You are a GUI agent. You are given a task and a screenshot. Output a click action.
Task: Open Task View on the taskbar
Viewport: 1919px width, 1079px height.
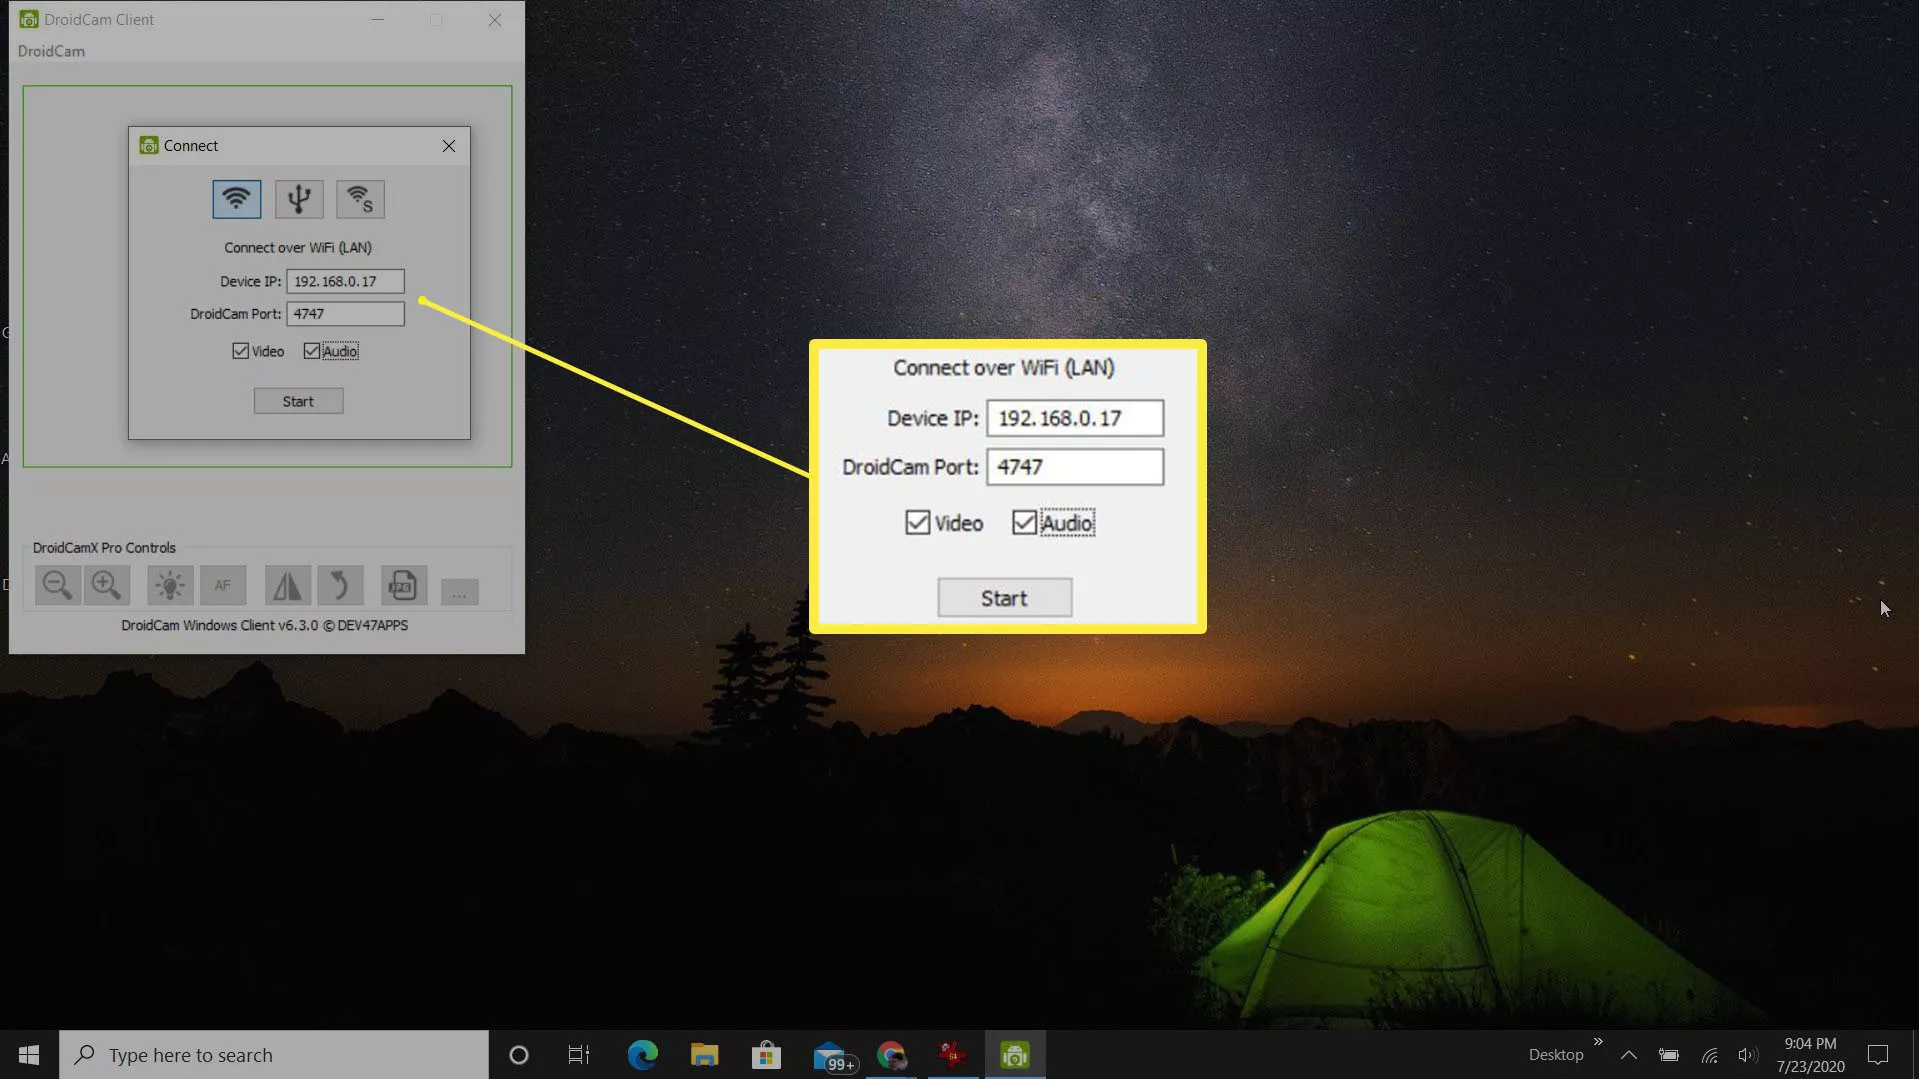[579, 1055]
